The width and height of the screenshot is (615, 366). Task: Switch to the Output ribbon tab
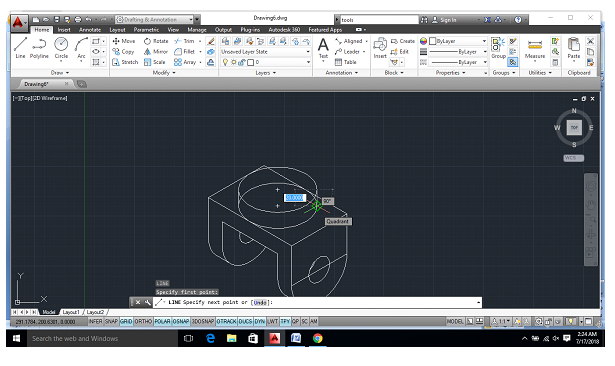tap(223, 29)
